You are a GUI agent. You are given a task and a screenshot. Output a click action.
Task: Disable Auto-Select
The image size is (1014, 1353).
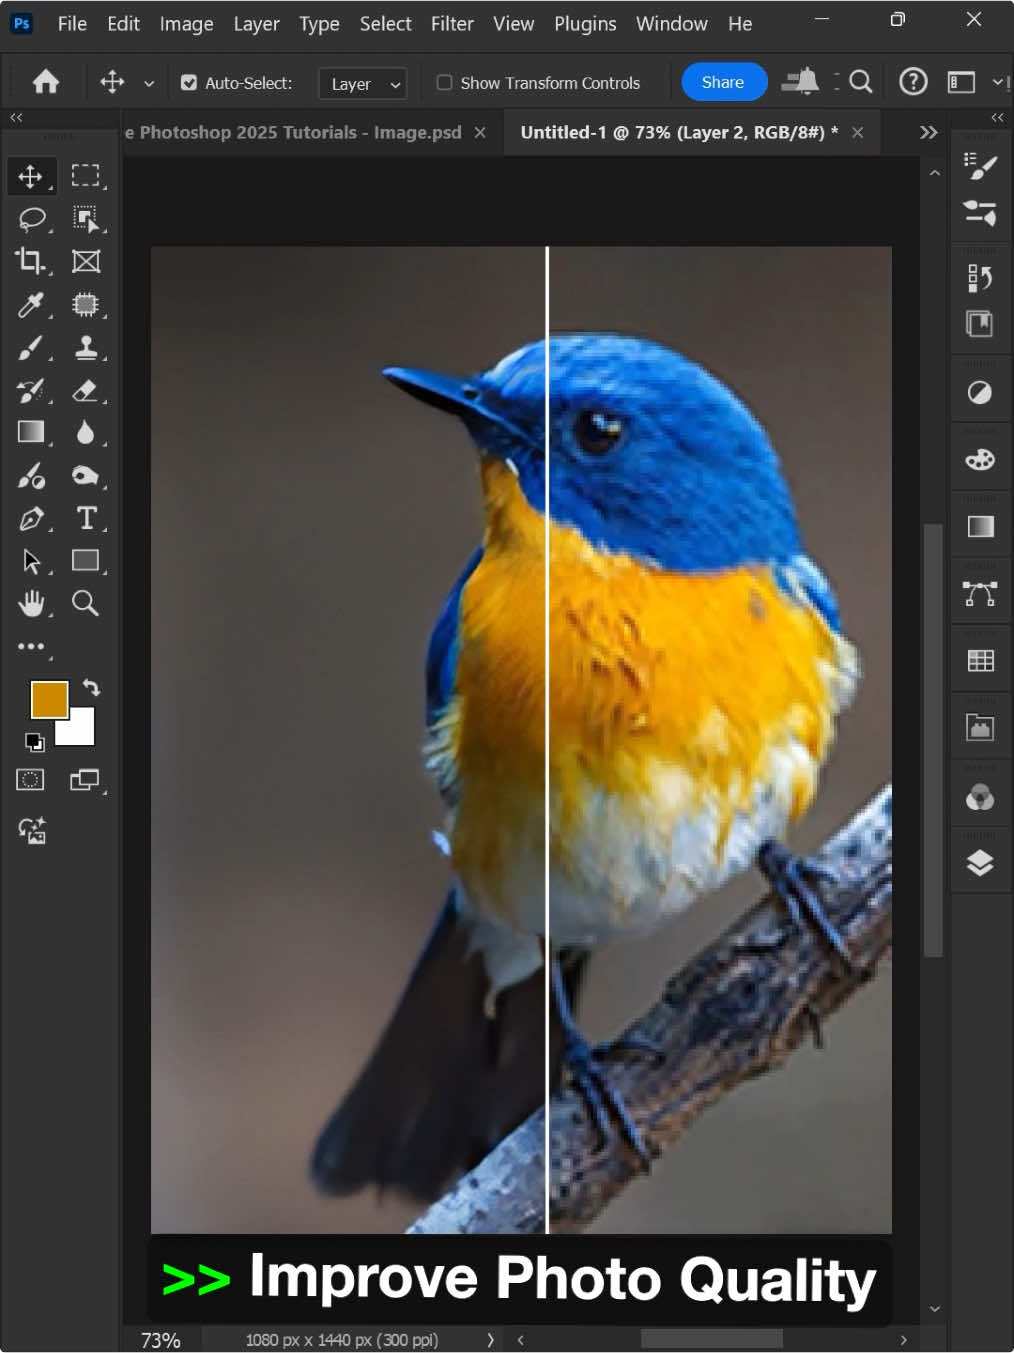pyautogui.click(x=189, y=82)
